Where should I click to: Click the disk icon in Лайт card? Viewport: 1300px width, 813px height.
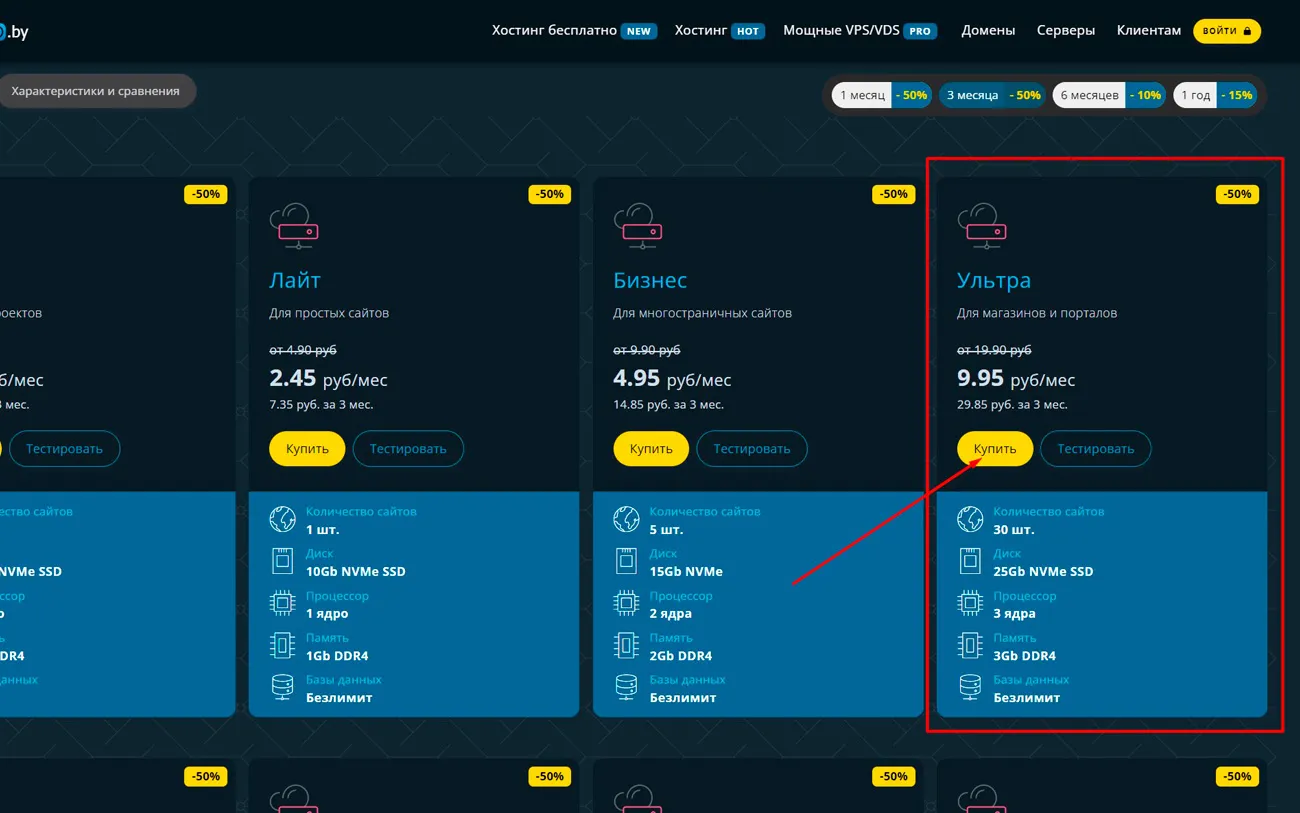[283, 561]
